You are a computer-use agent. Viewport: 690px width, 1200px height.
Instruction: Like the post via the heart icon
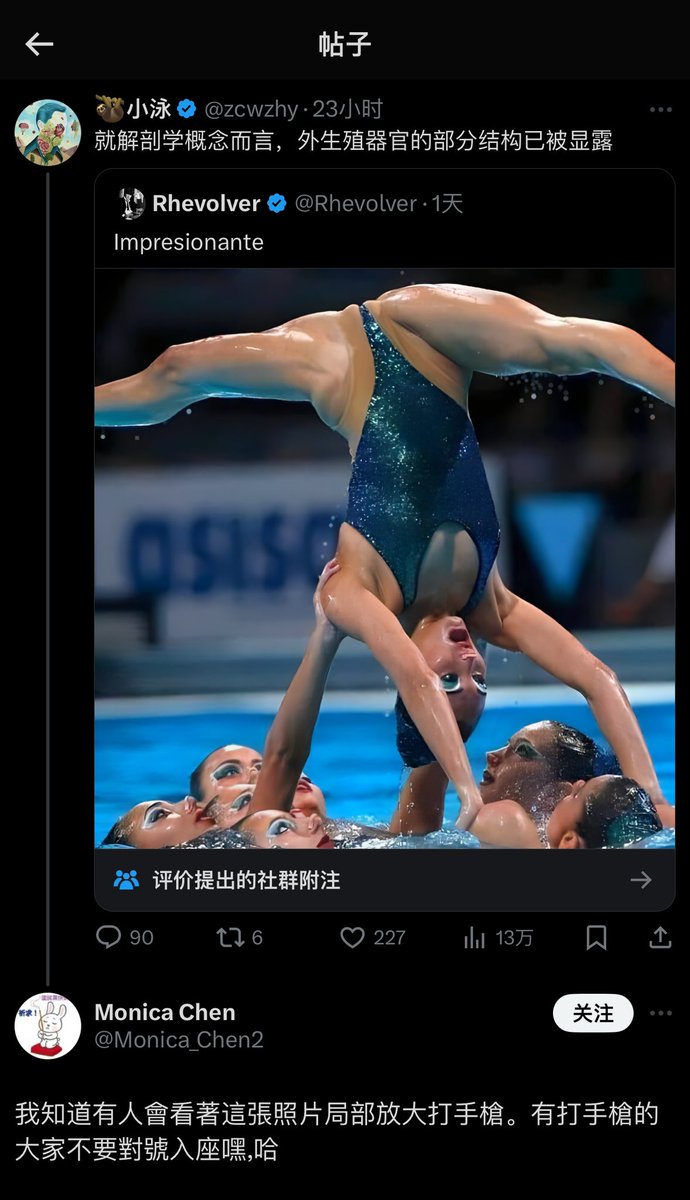(x=352, y=937)
